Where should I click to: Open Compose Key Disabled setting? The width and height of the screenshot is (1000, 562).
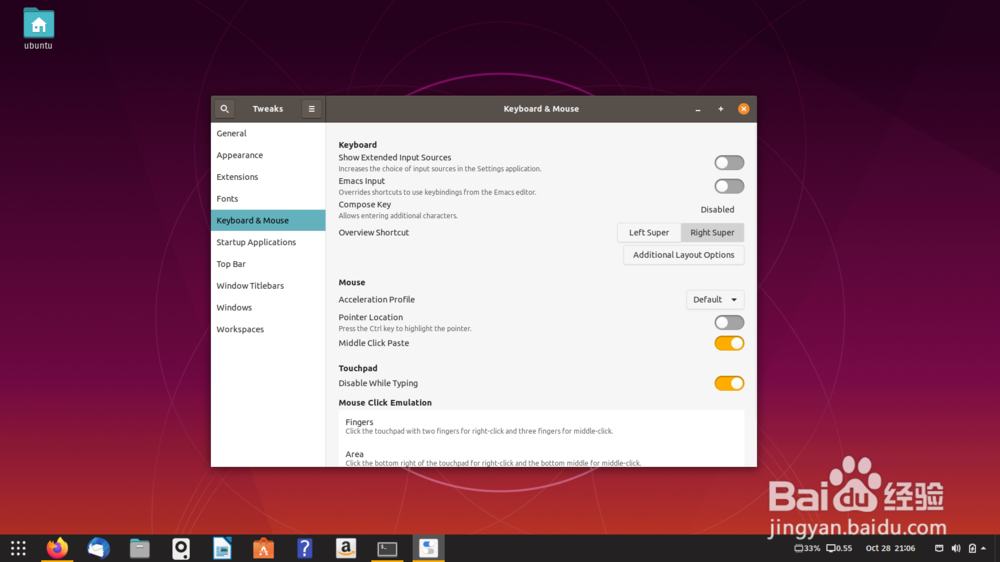pos(717,210)
